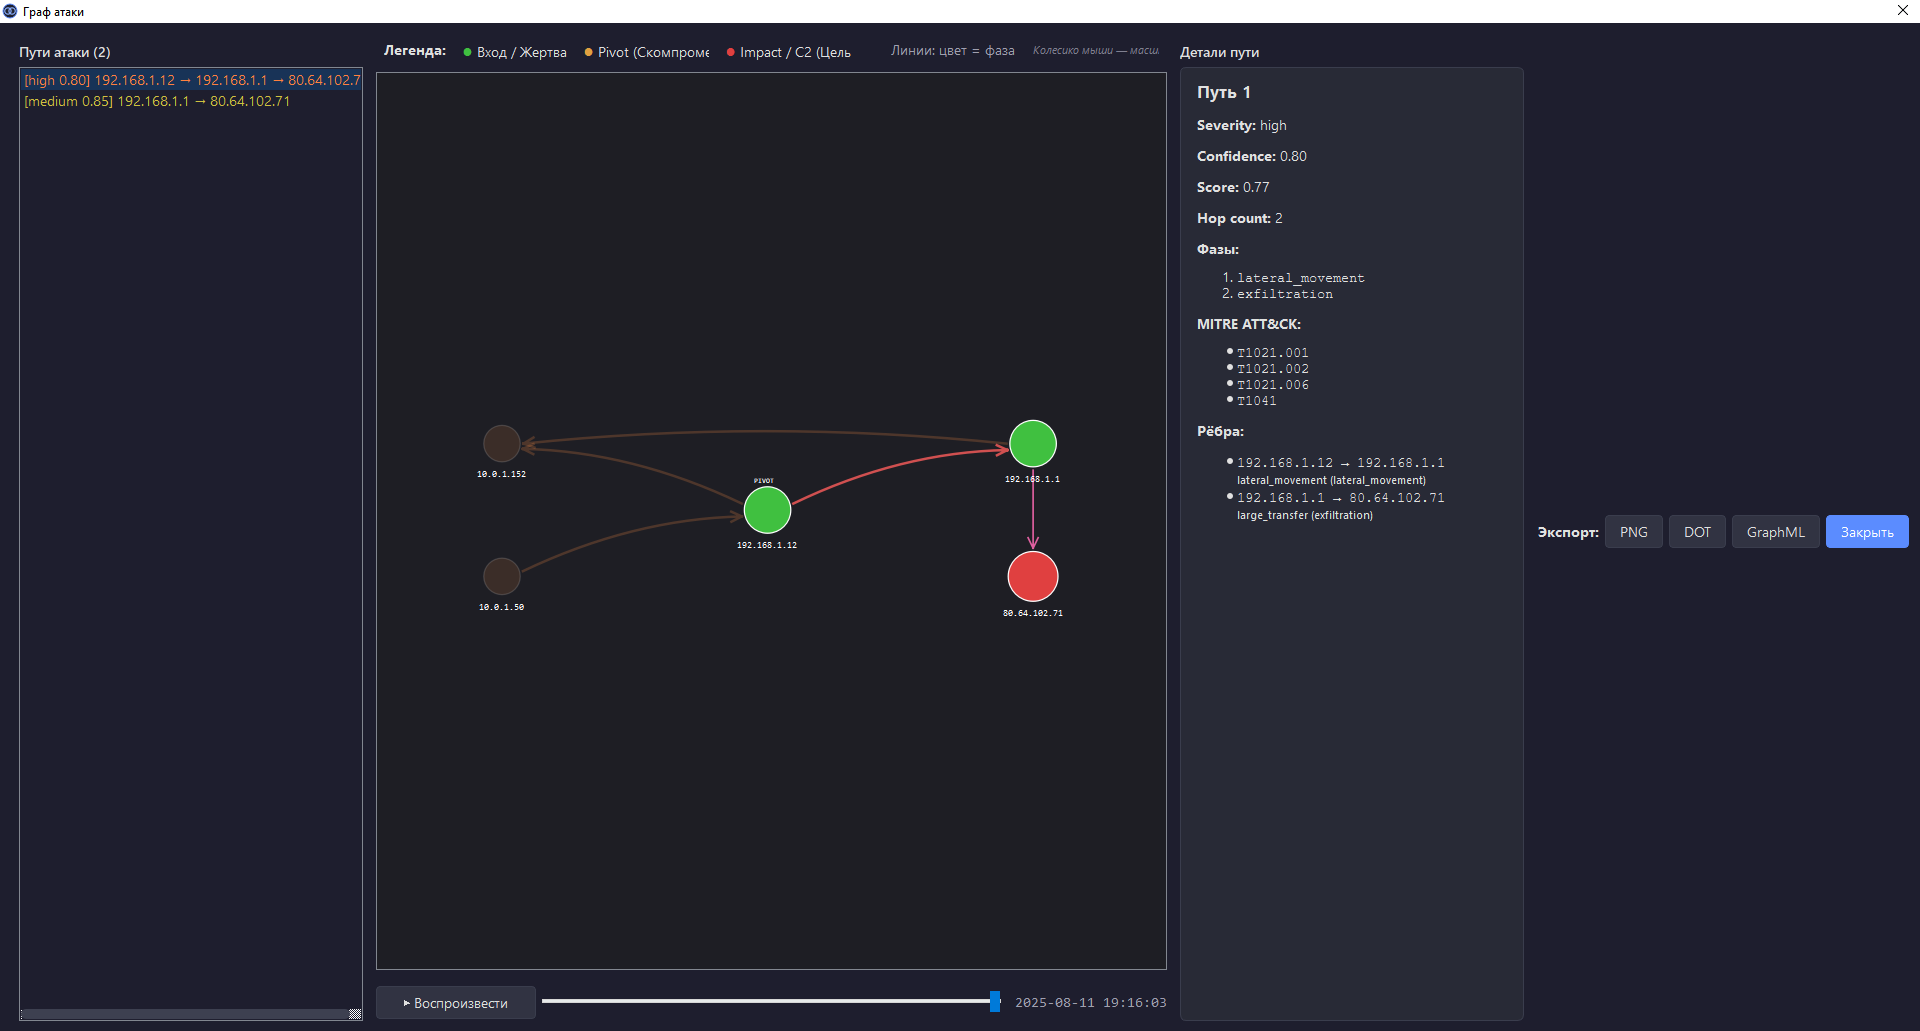Click the green node 192.168.1.1
This screenshot has width=1920, height=1031.
[1033, 444]
